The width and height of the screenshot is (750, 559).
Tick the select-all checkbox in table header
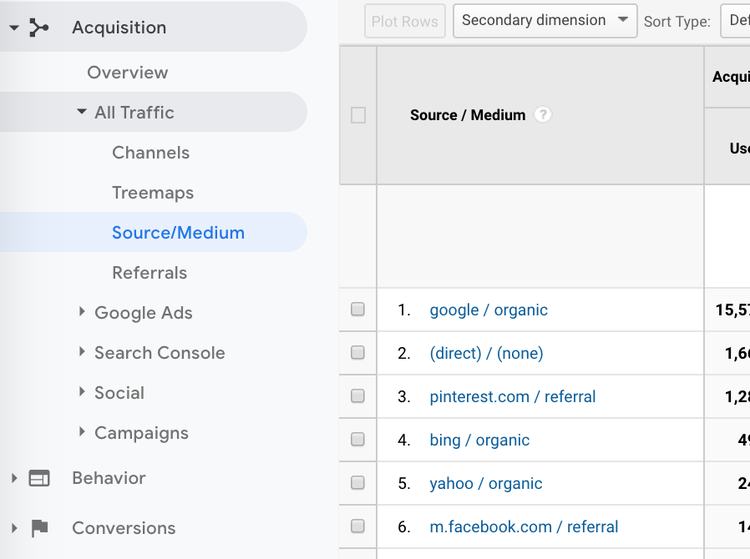(358, 115)
